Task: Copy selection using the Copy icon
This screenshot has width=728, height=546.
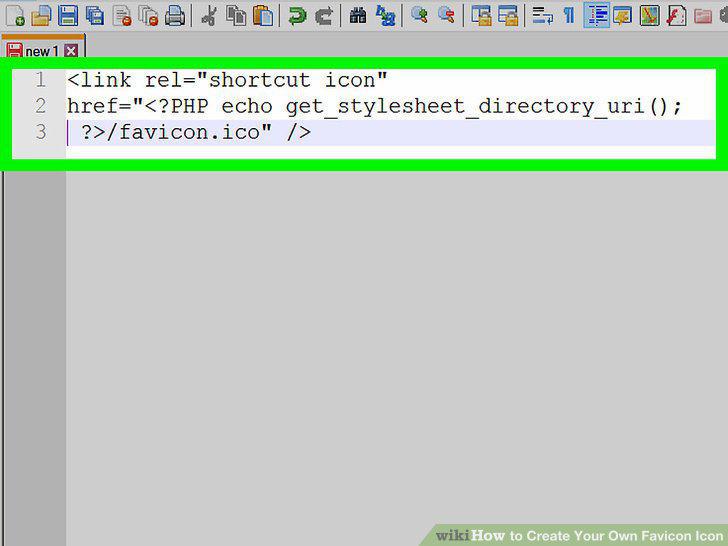Action: (x=236, y=15)
